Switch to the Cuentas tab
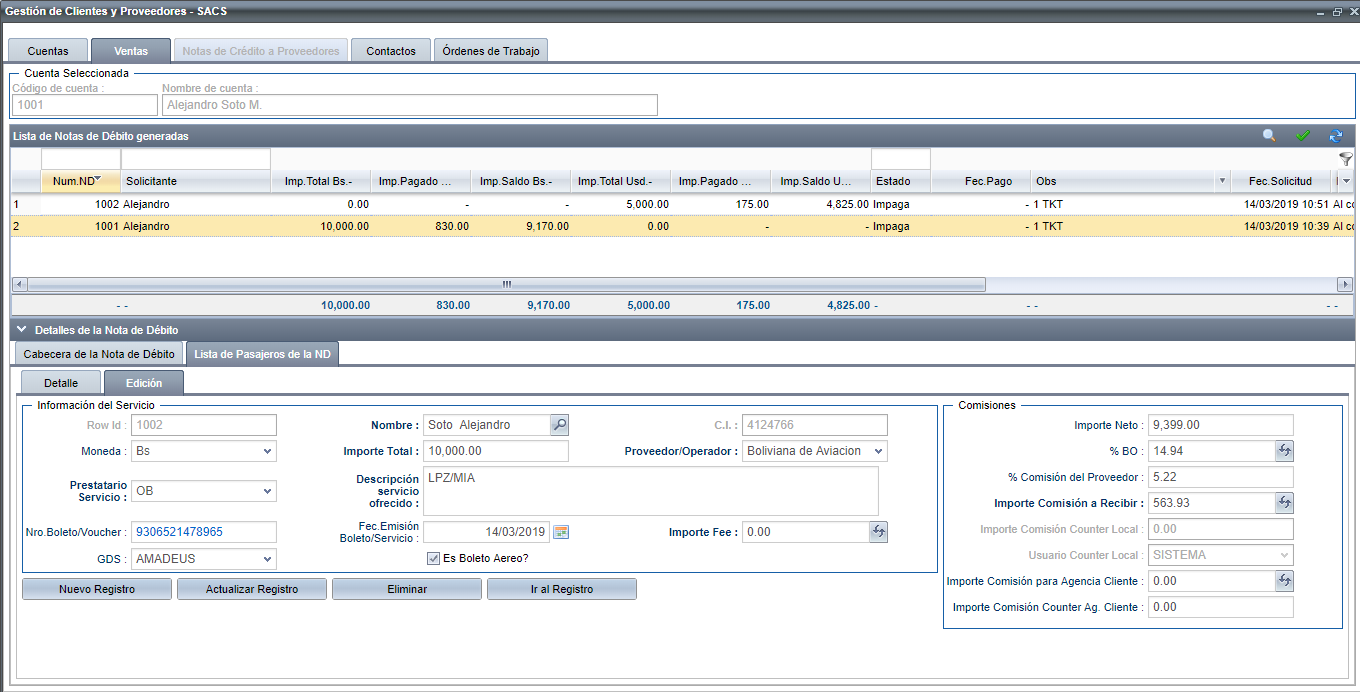The image size is (1360, 692). [x=48, y=51]
